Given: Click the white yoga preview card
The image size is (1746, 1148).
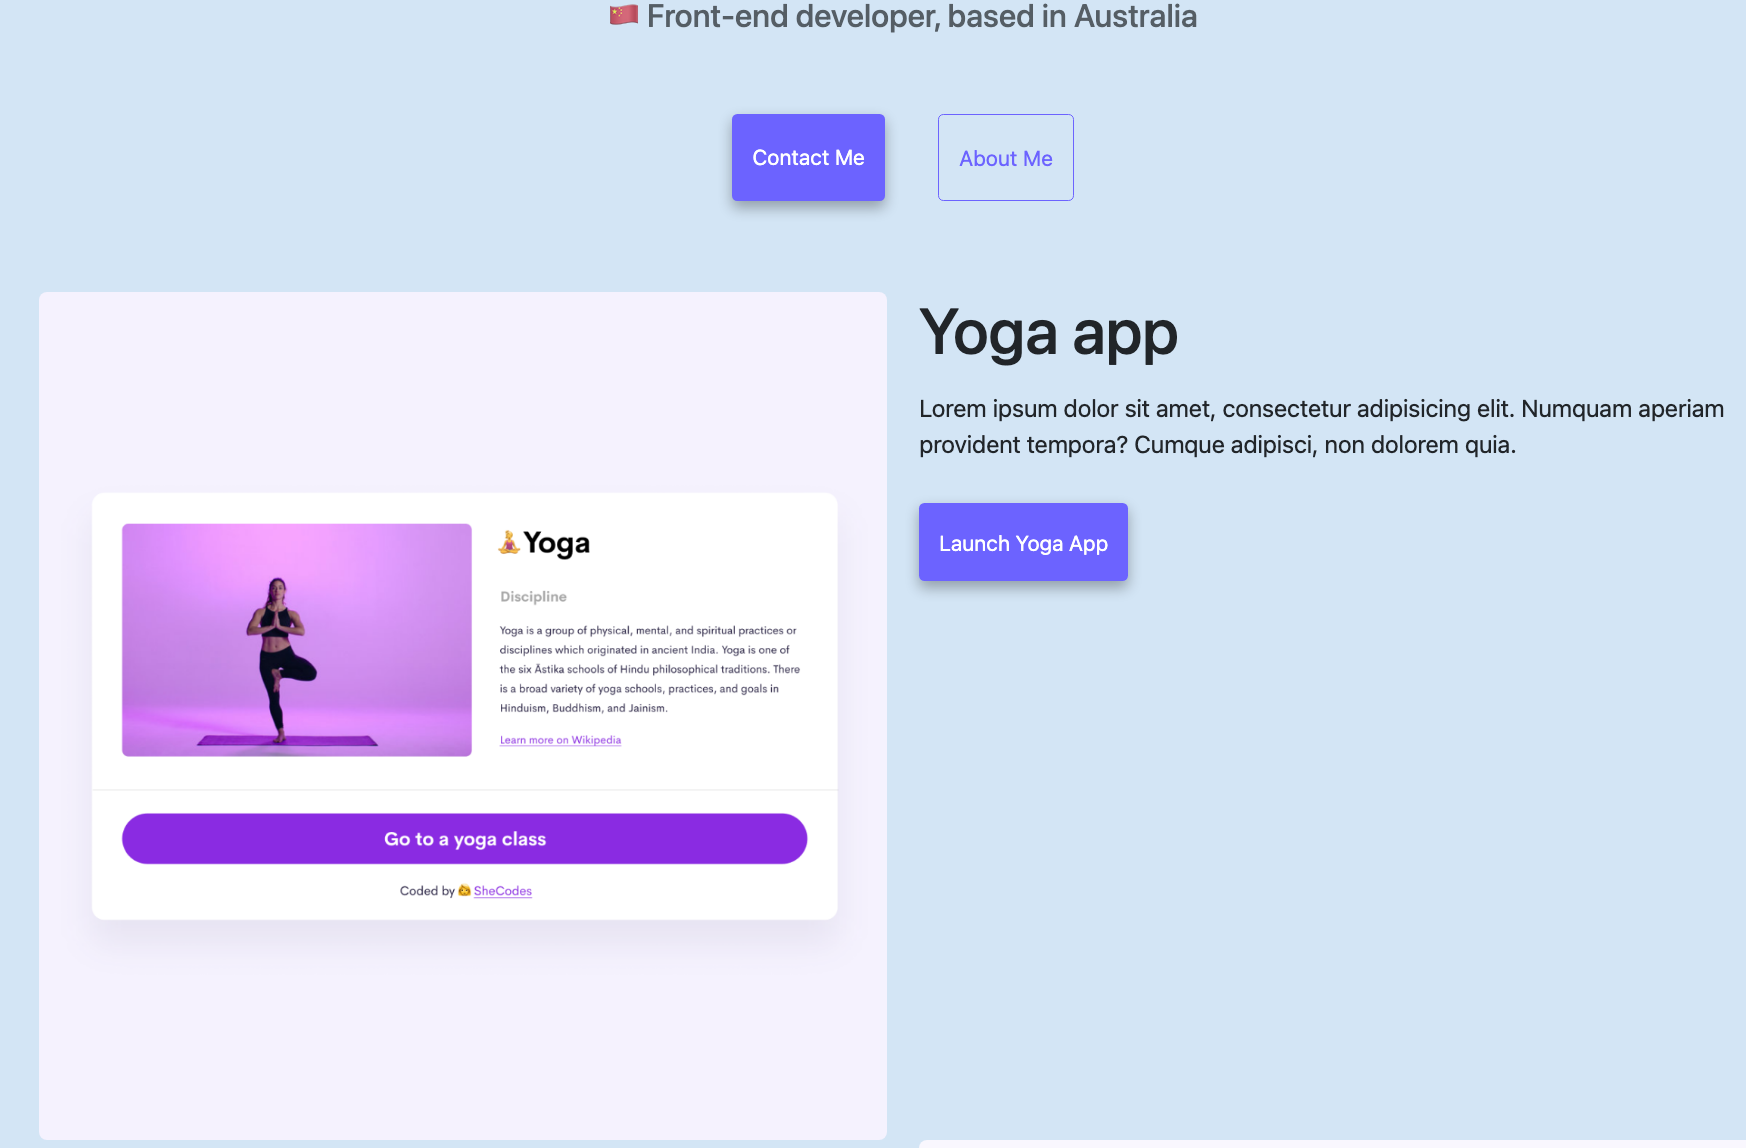Looking at the screenshot, I should (x=464, y=706).
